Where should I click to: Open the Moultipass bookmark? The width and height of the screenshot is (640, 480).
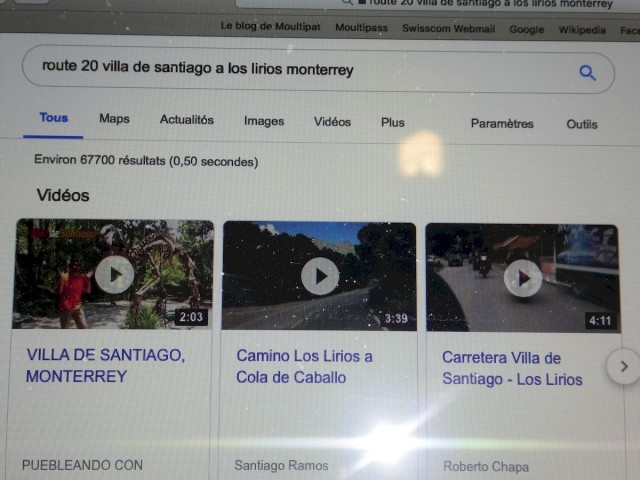(x=361, y=27)
